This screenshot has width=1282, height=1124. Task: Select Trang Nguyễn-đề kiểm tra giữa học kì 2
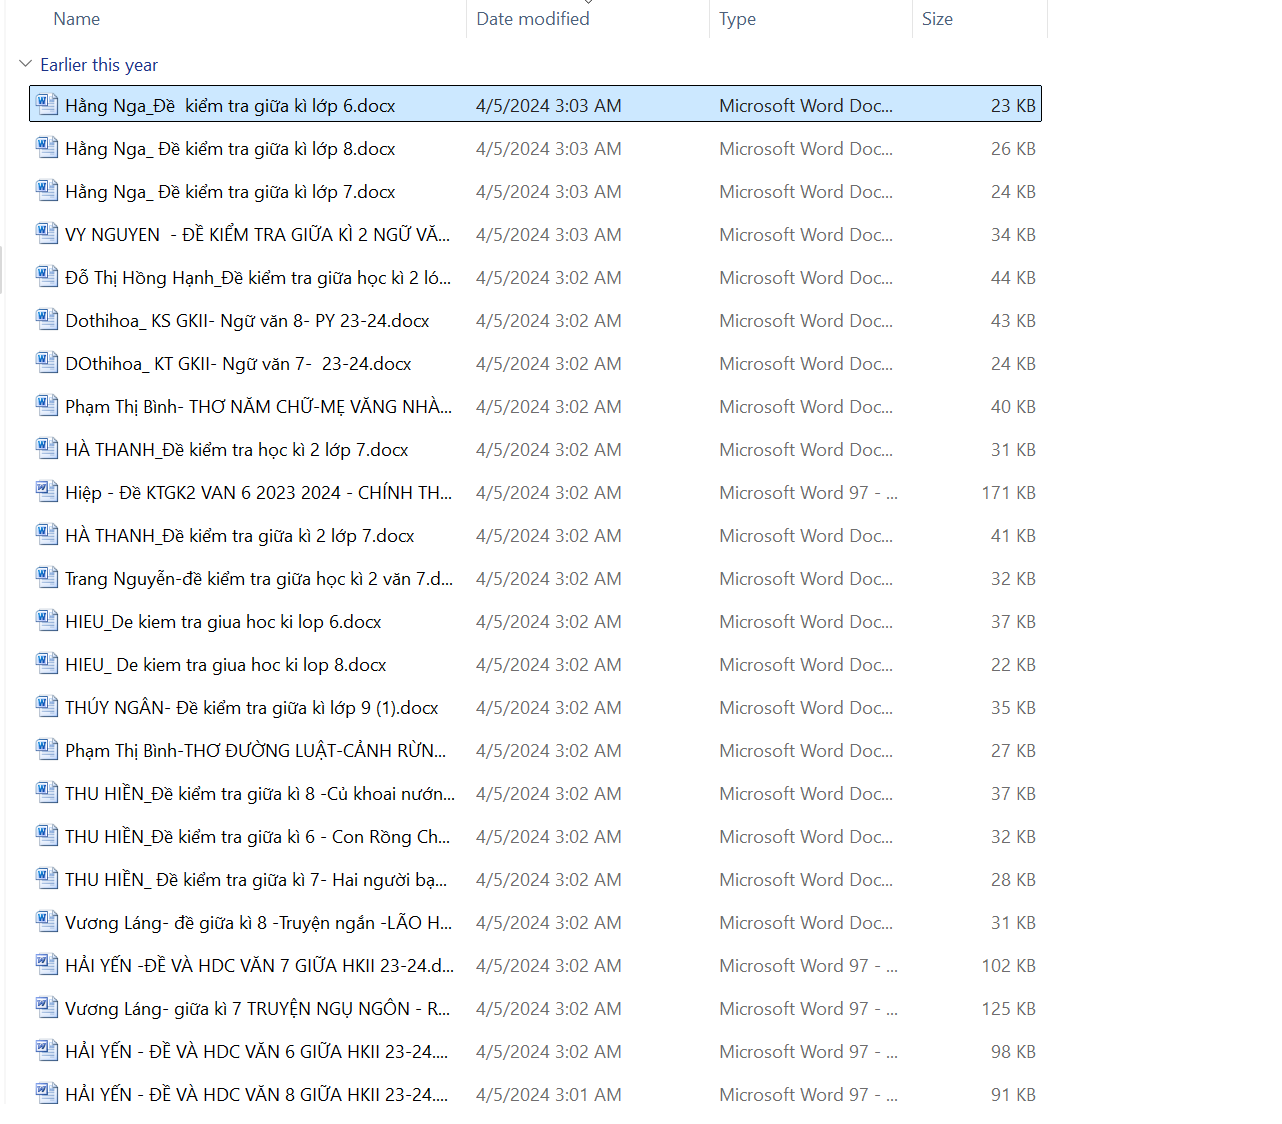[x=259, y=579]
